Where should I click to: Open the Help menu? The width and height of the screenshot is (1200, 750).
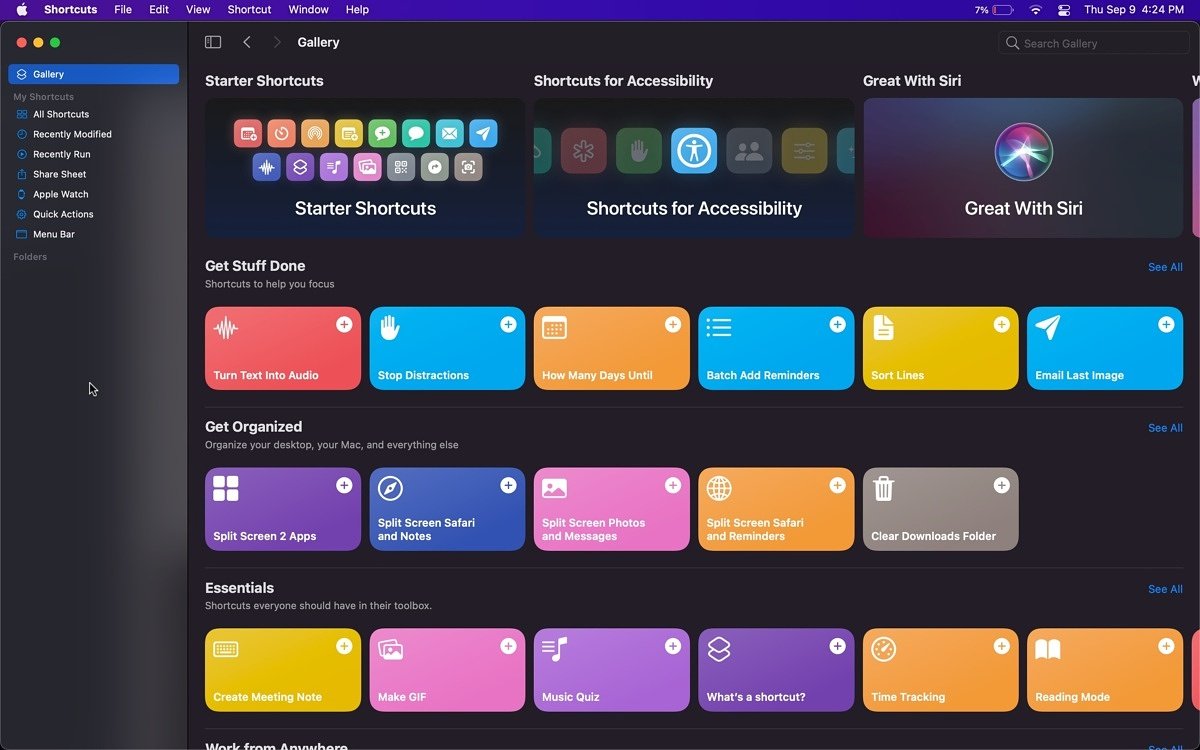357,10
